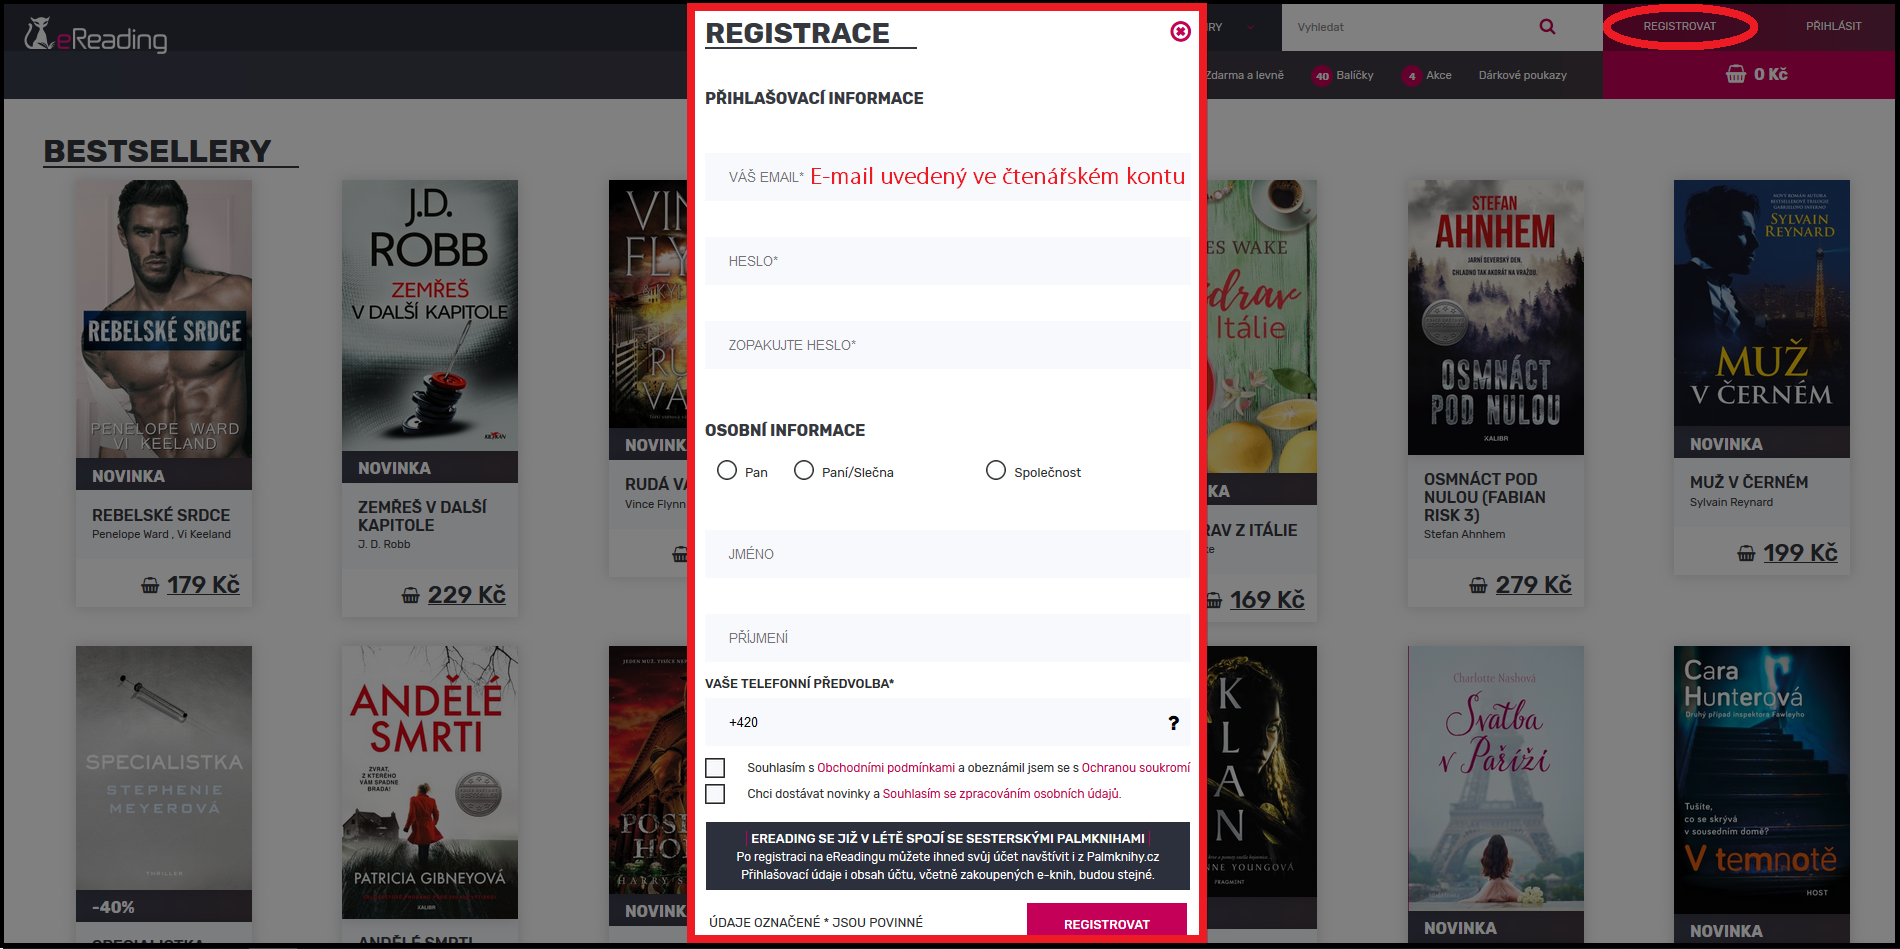Click the Jméno input field
Viewport: 1900px width, 949px height.
pos(947,554)
